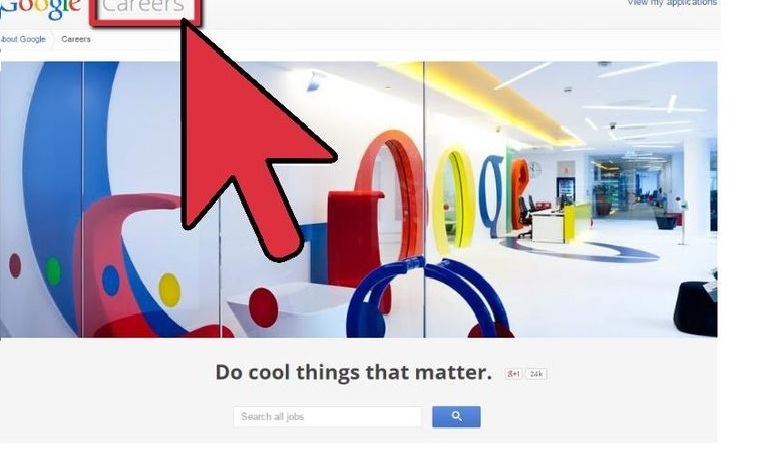Click the g+1 share button
The image size is (764, 452).
pos(513,374)
